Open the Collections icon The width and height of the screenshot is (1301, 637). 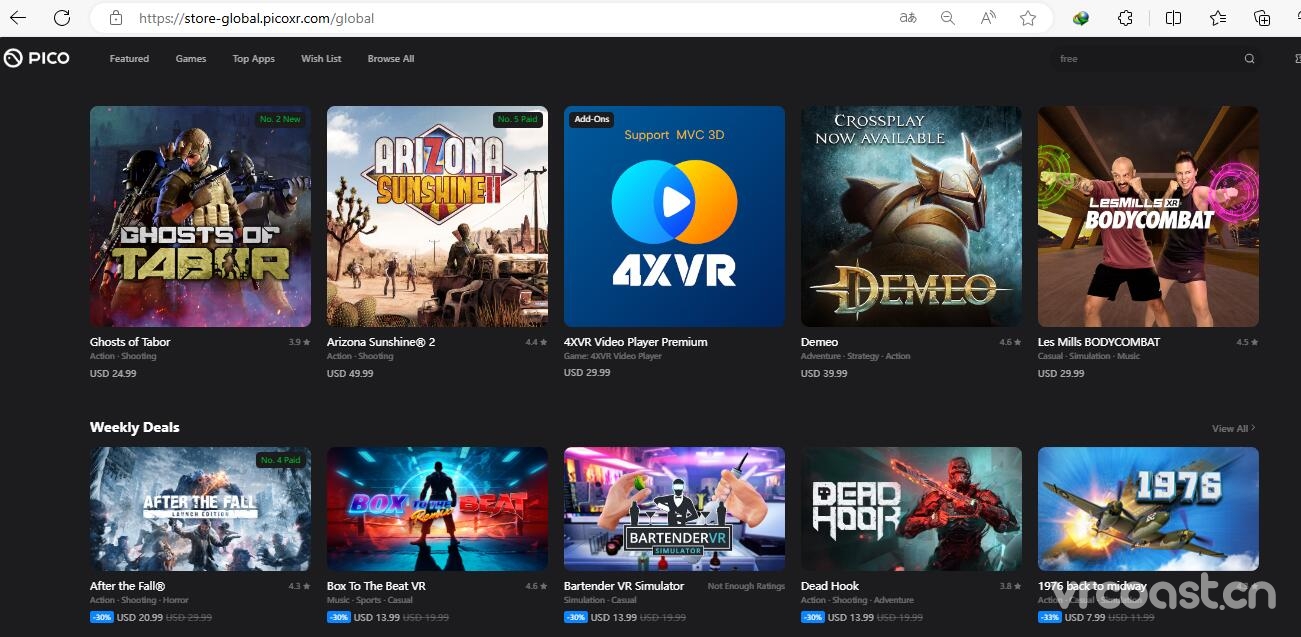point(1262,18)
